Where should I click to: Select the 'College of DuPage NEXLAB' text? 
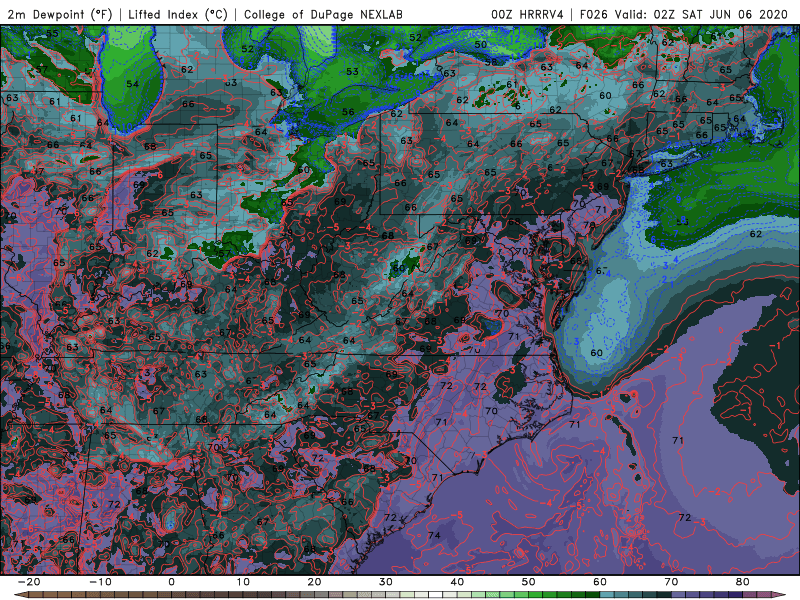pyautogui.click(x=323, y=14)
